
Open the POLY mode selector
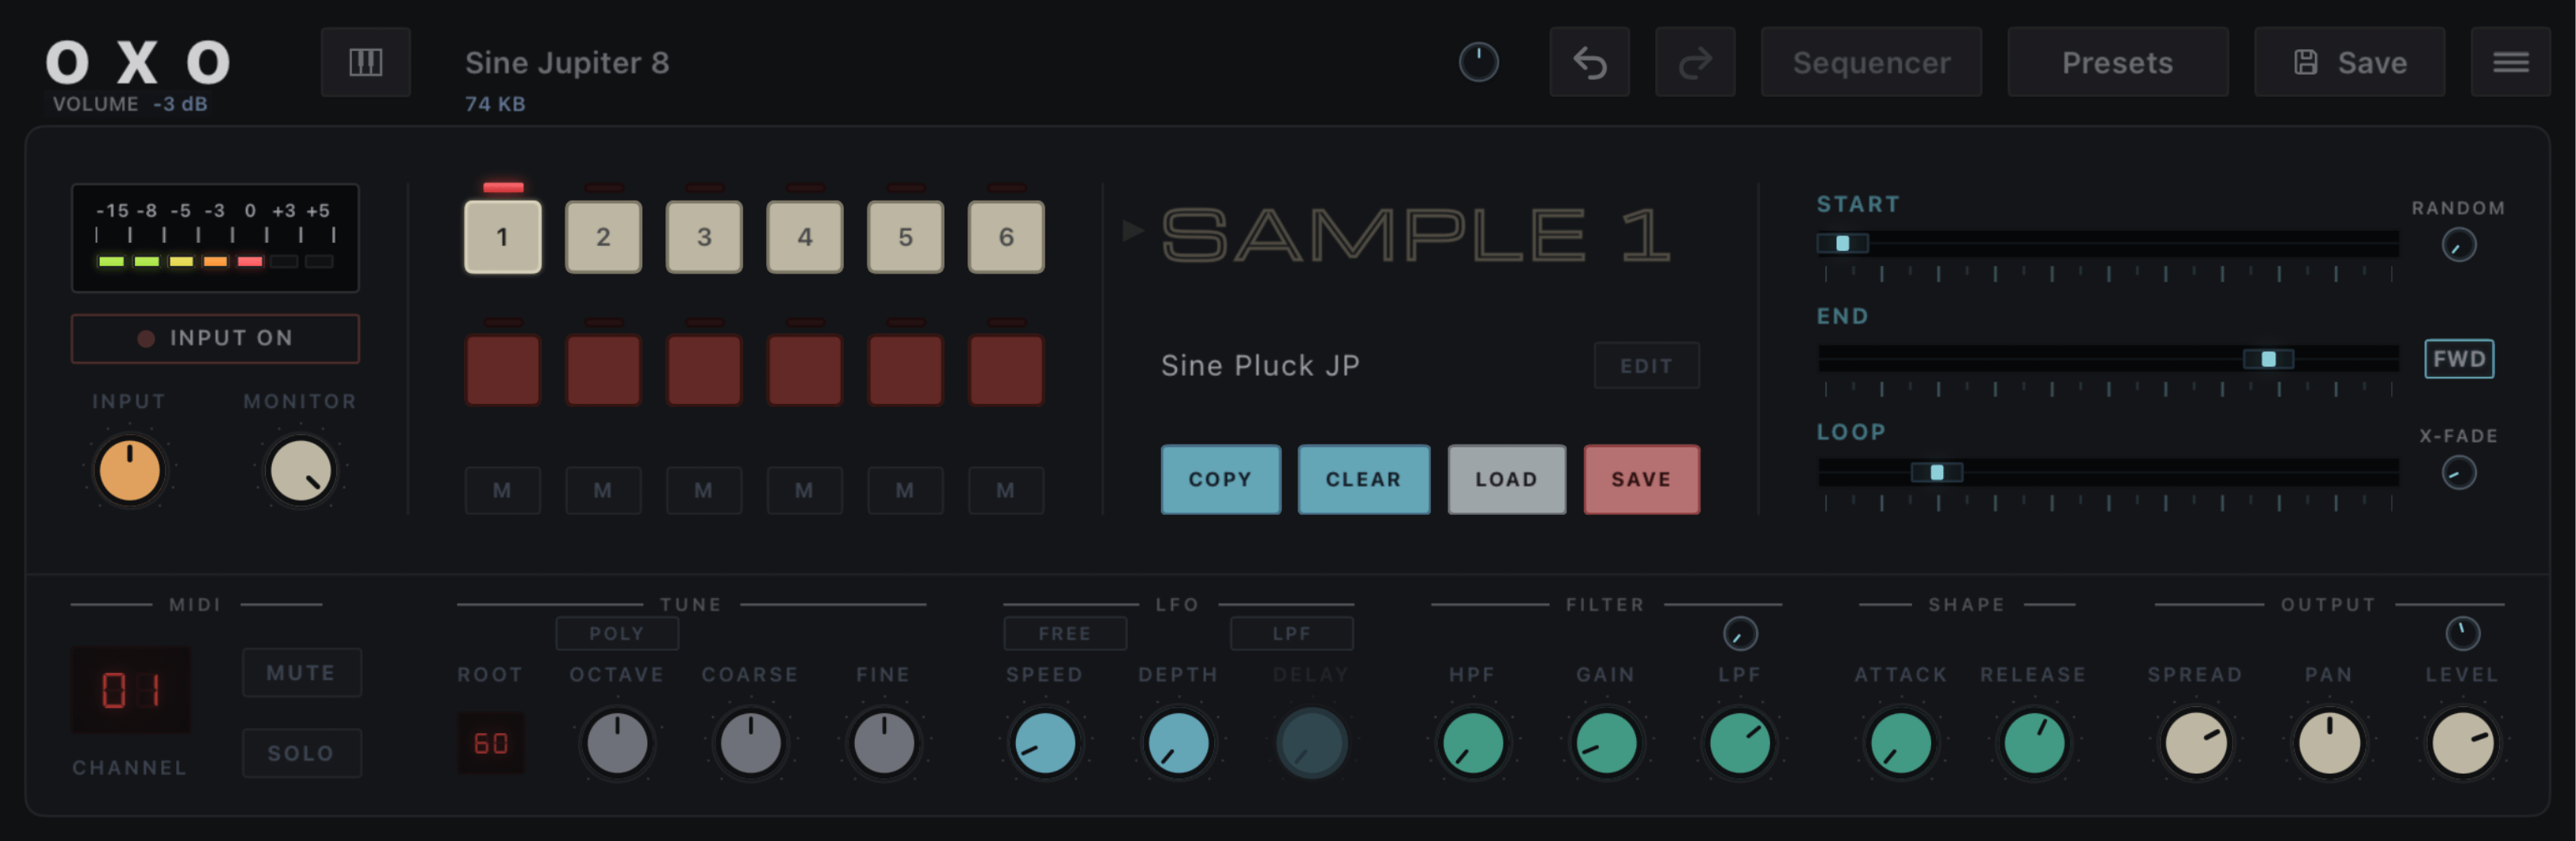coord(617,633)
